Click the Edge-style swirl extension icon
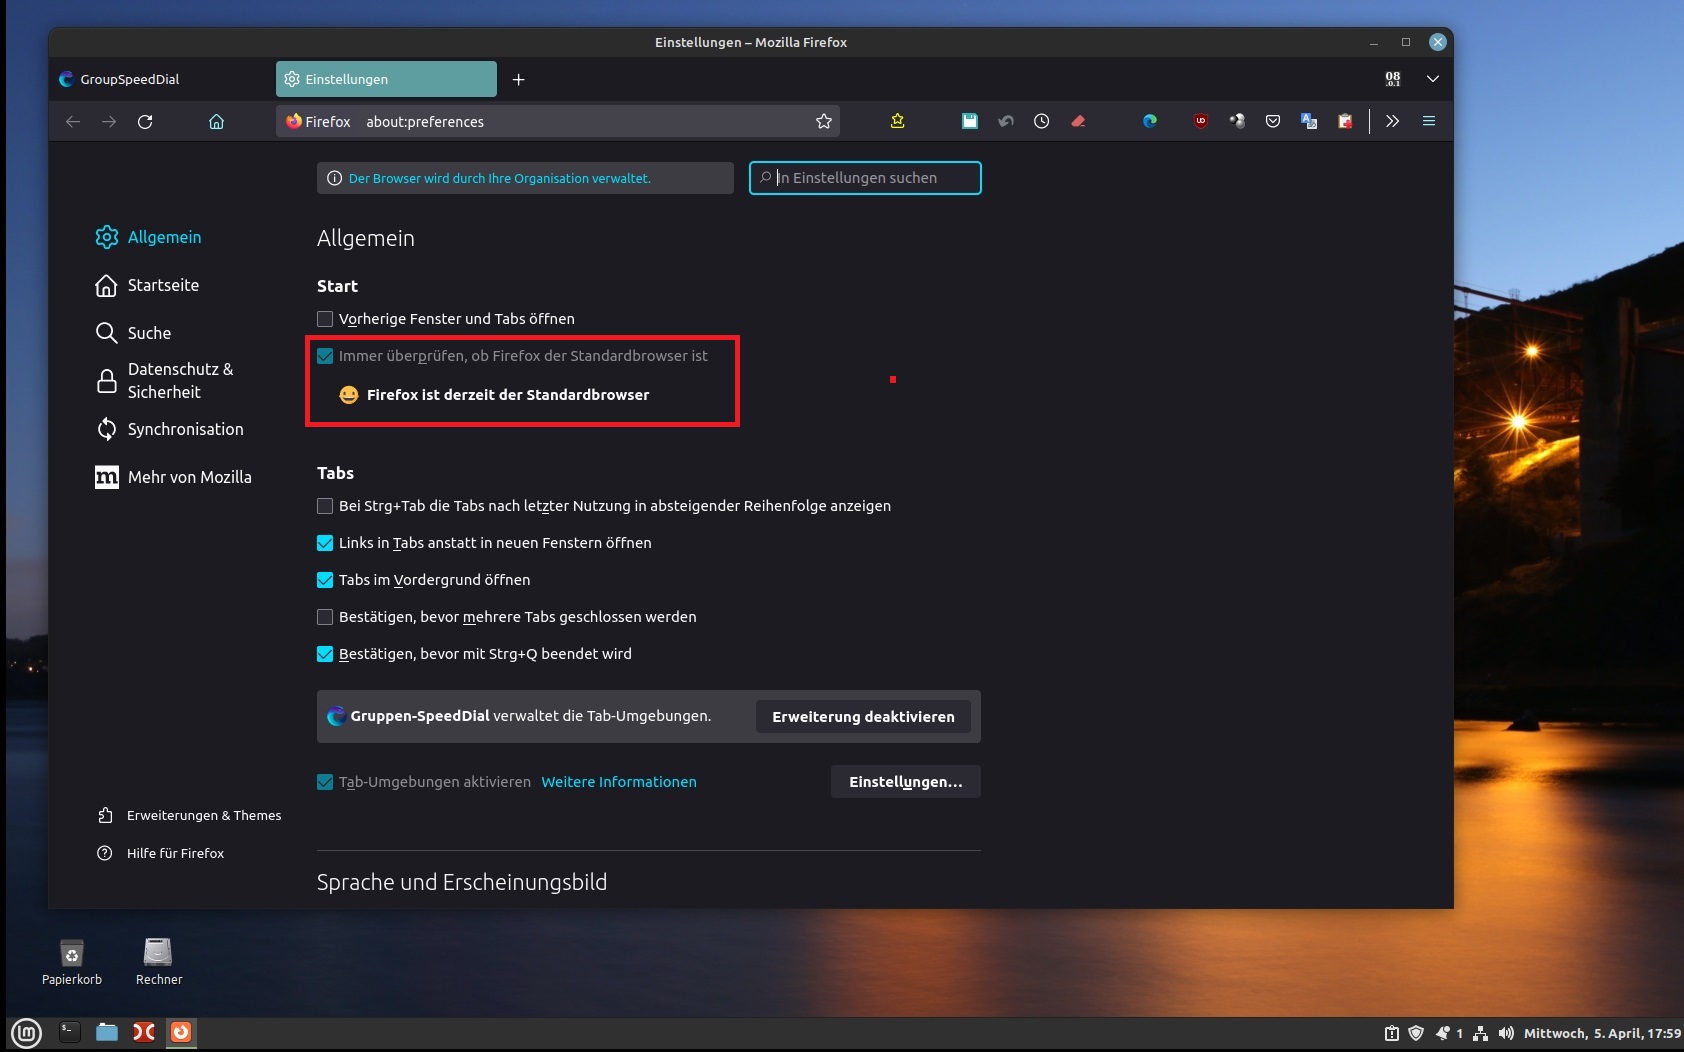Screen dimensions: 1684x1052 point(1150,121)
